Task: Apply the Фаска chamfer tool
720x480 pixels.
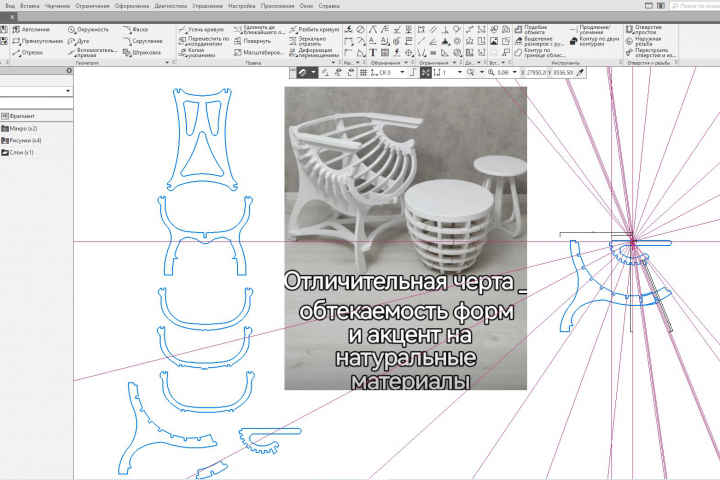Action: [x=135, y=29]
